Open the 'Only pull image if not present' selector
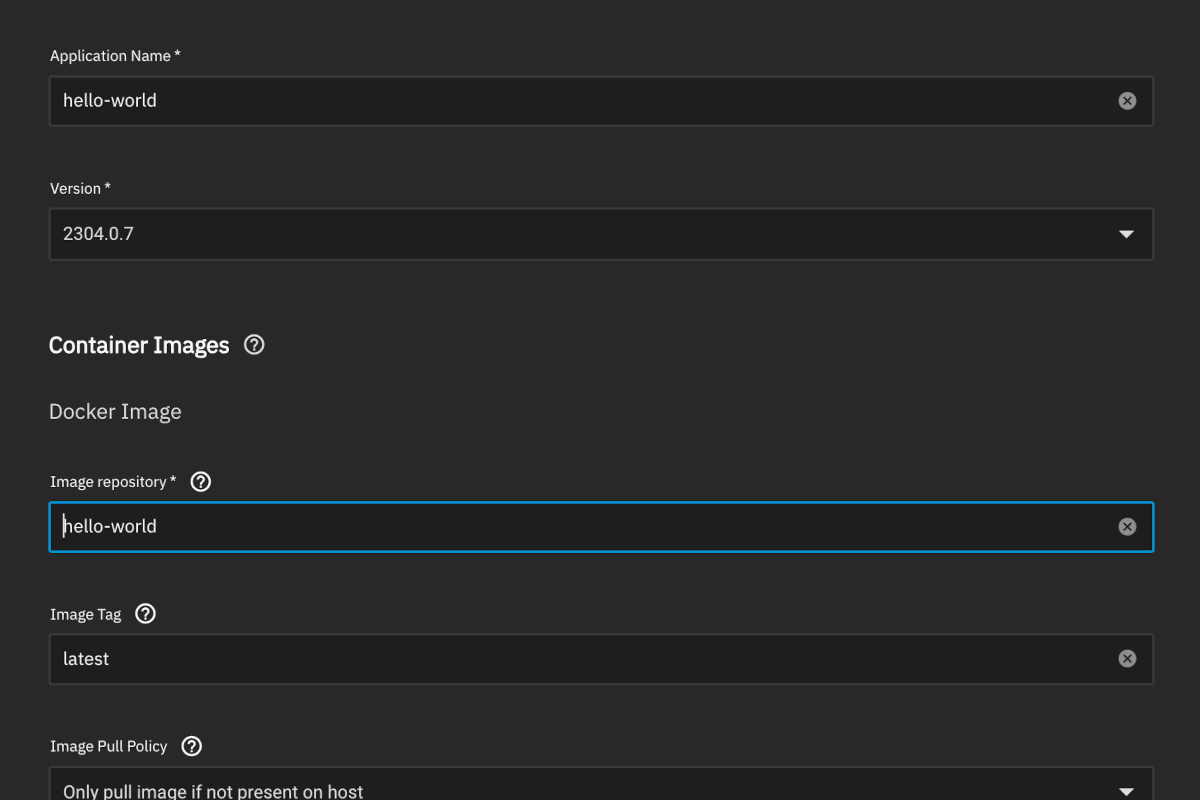 (601, 784)
